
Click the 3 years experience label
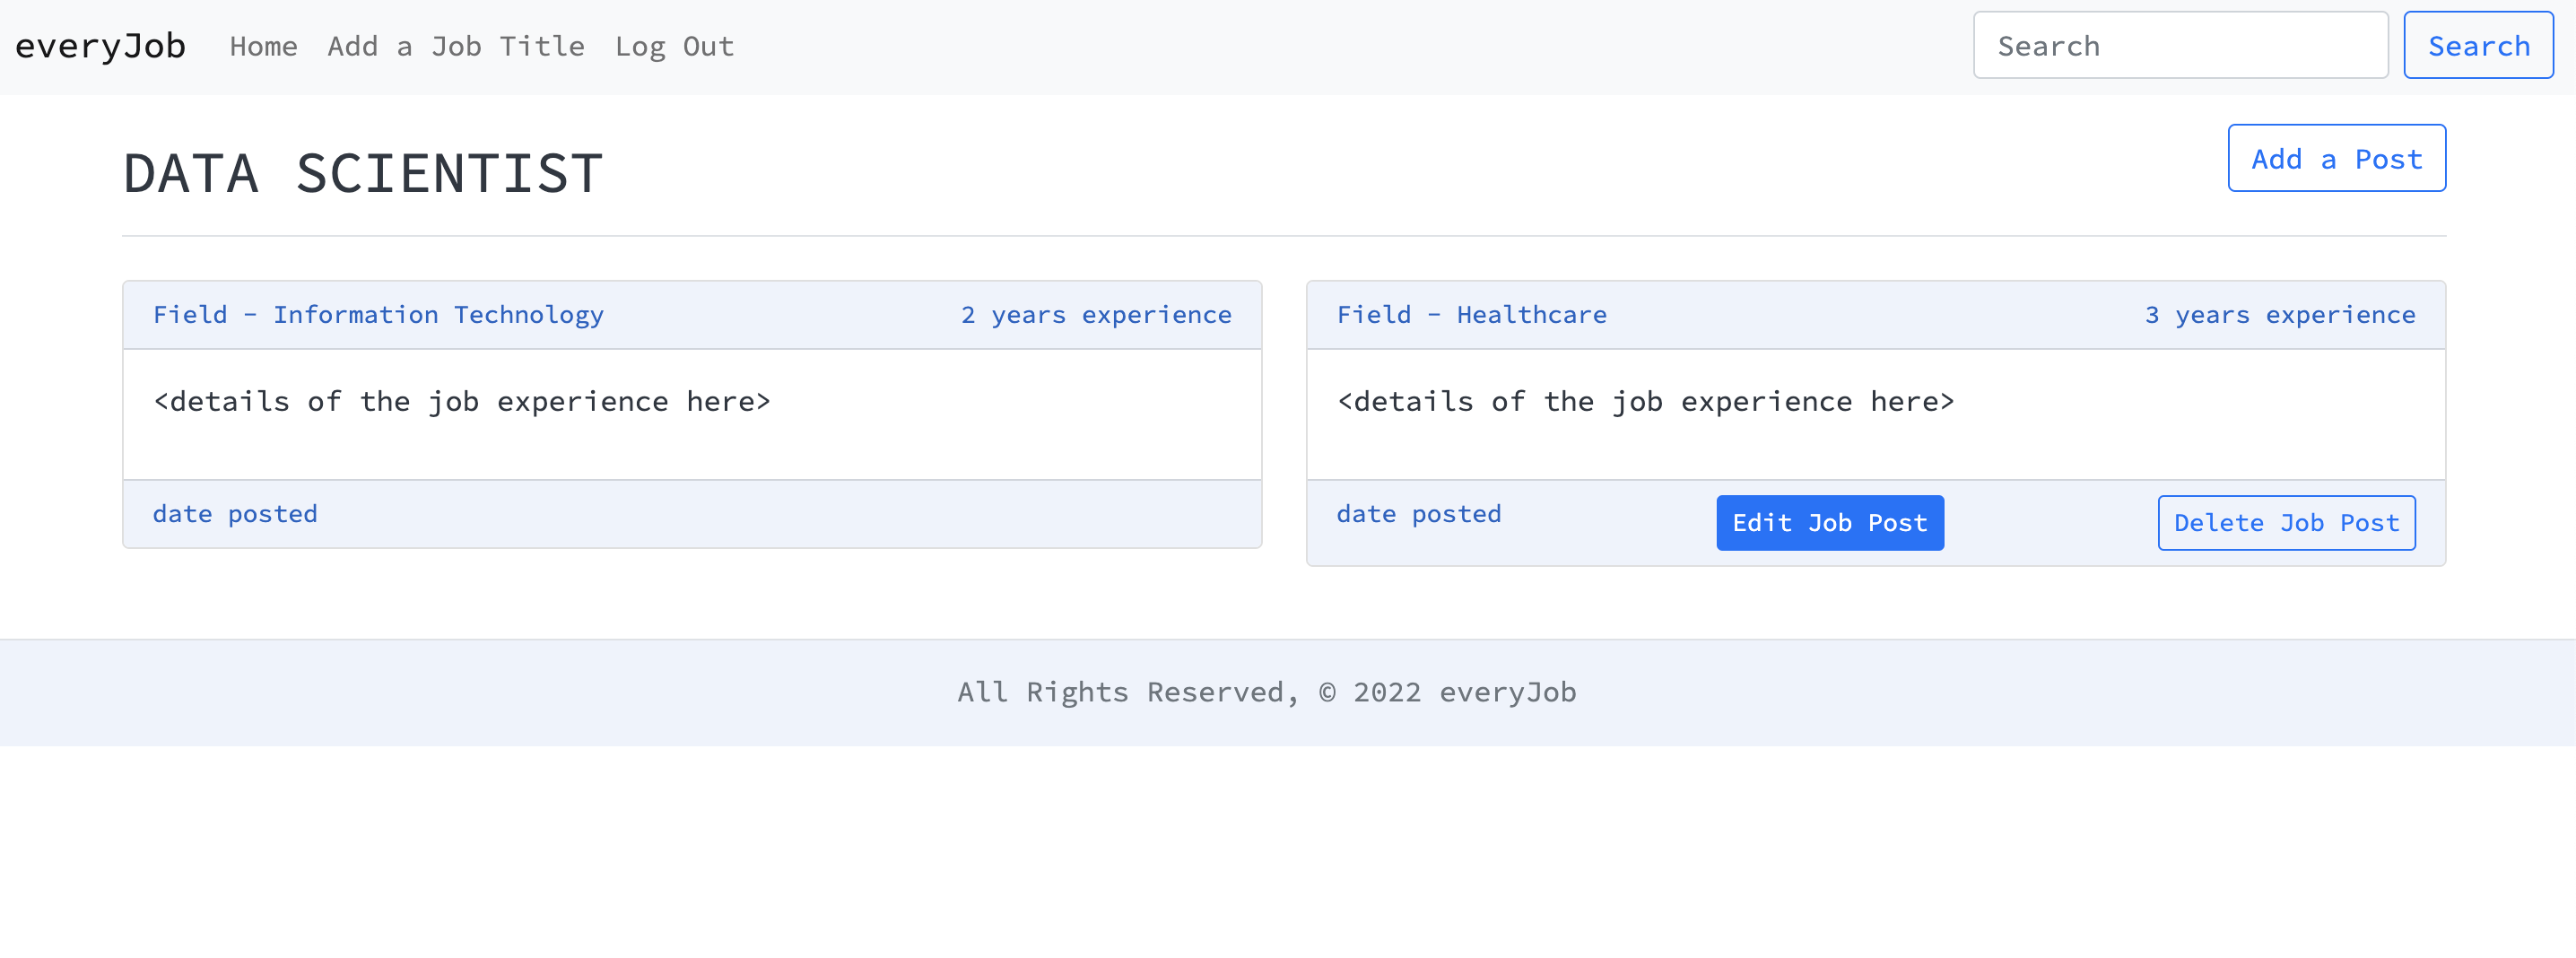(2279, 315)
